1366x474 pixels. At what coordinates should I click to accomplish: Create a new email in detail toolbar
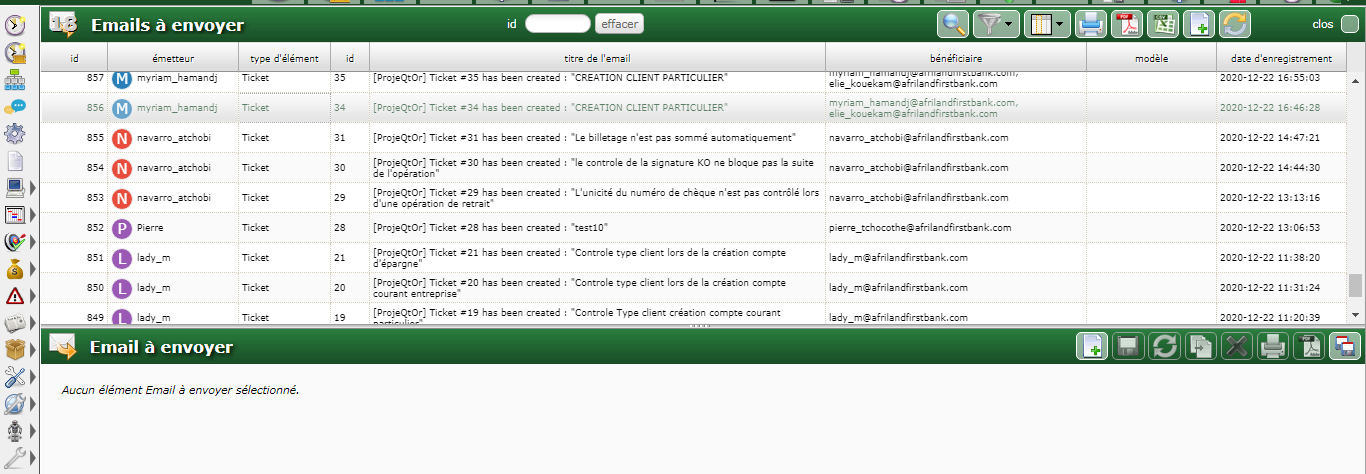(1091, 347)
